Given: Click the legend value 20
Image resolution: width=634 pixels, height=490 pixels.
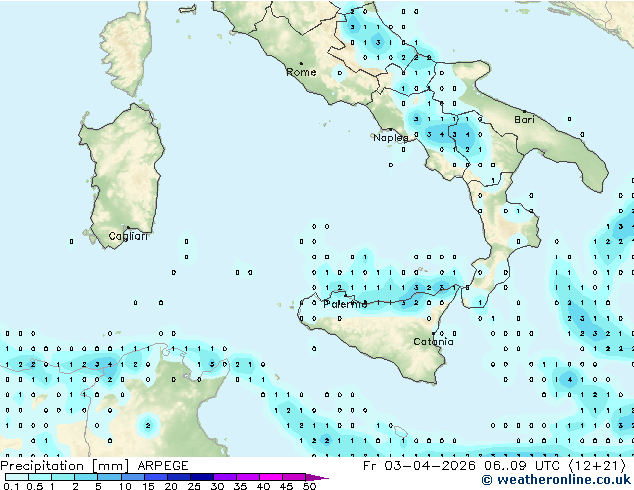Looking at the screenshot, I should 171,486.
